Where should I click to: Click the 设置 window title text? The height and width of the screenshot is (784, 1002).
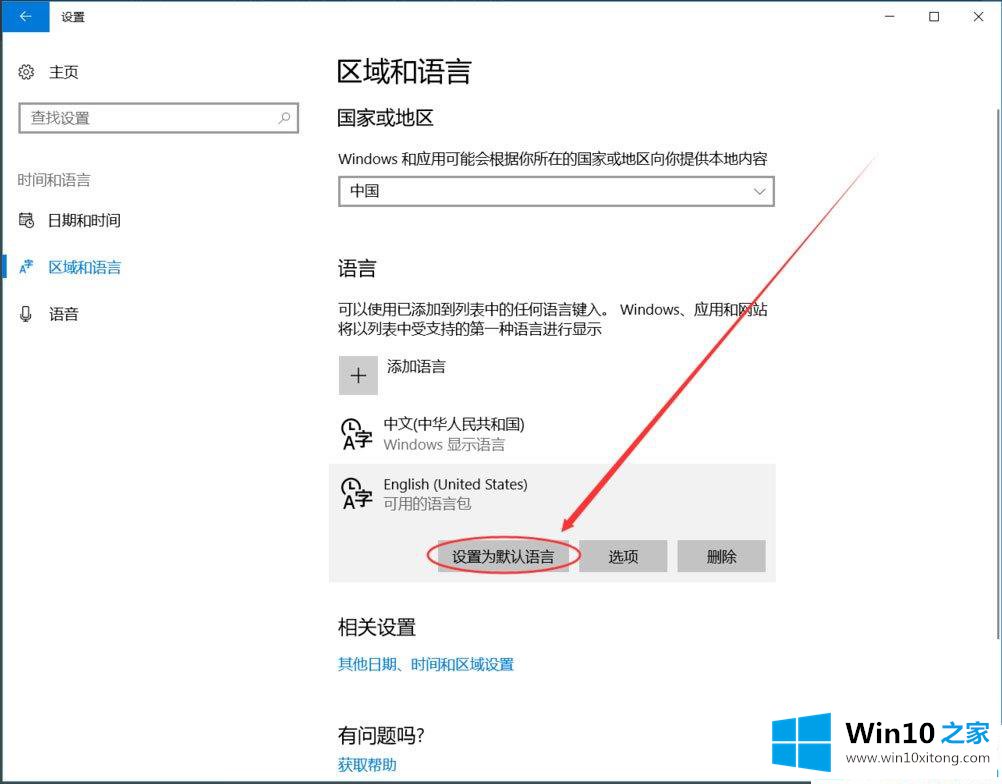(73, 17)
